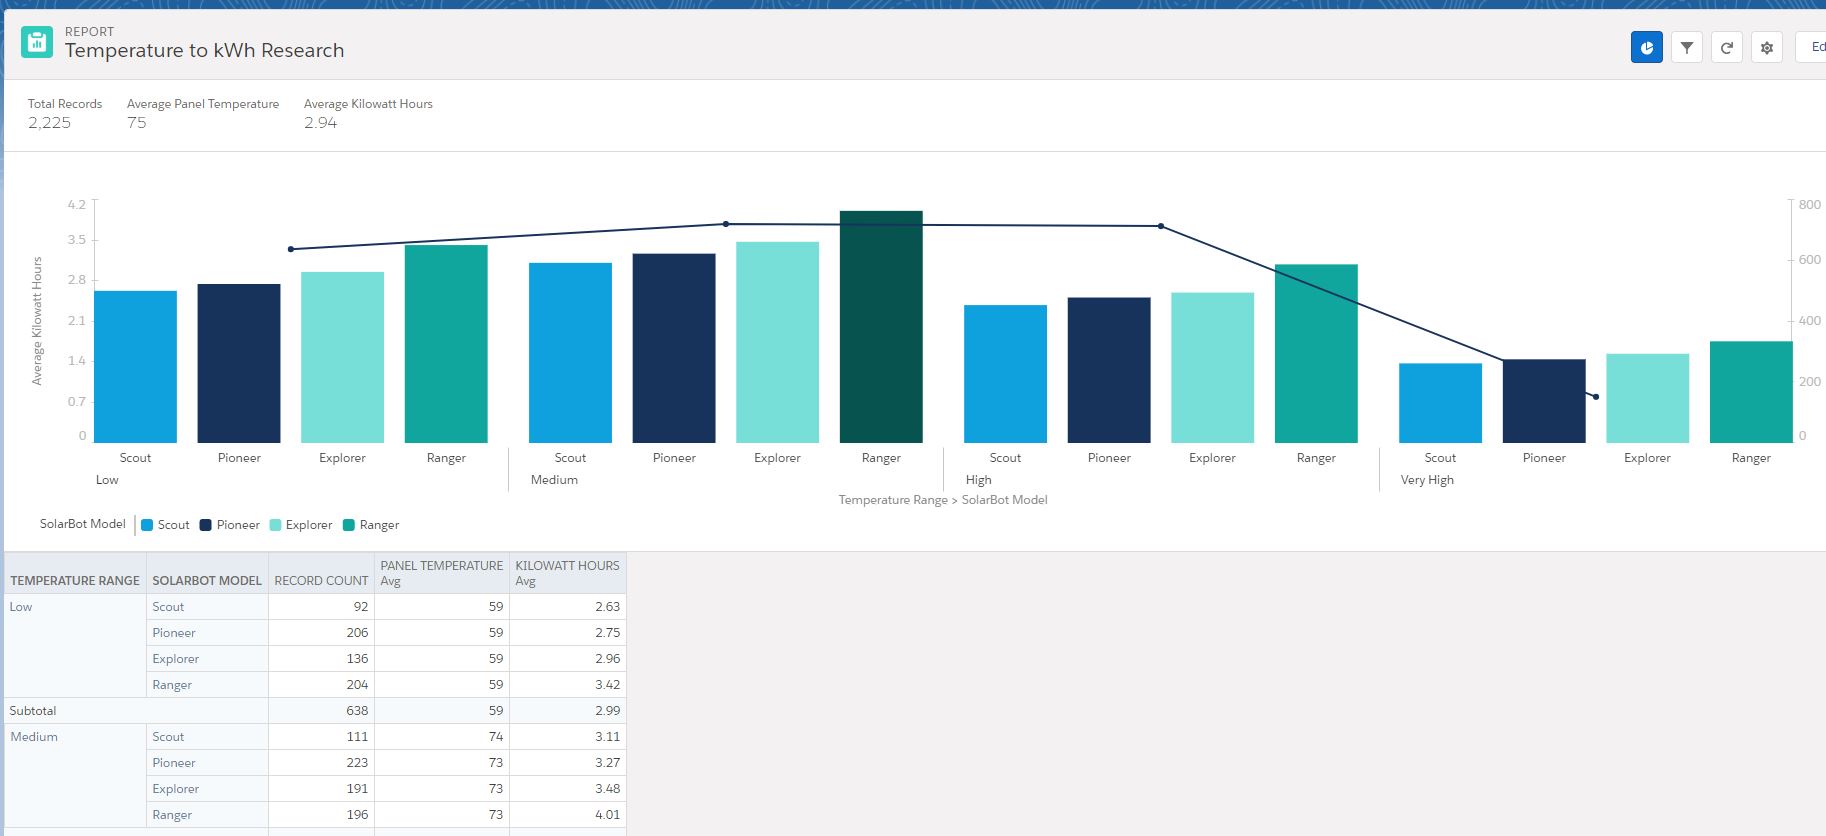This screenshot has width=1826, height=836.
Task: Click the Scout legend color swatch
Action: pyautogui.click(x=147, y=525)
